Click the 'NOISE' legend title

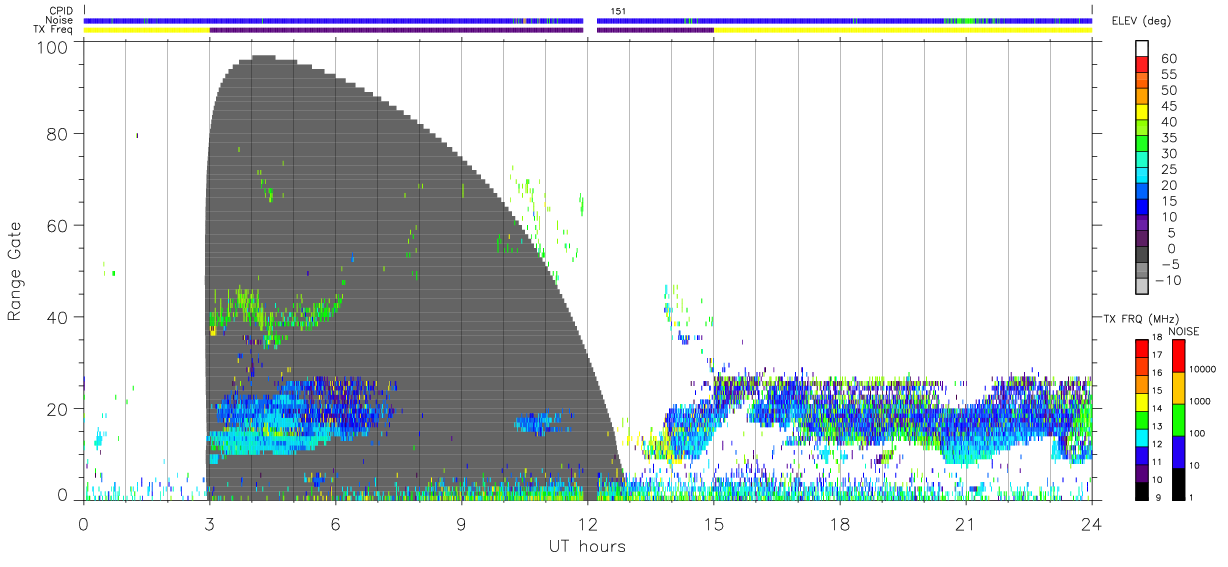tap(1182, 331)
